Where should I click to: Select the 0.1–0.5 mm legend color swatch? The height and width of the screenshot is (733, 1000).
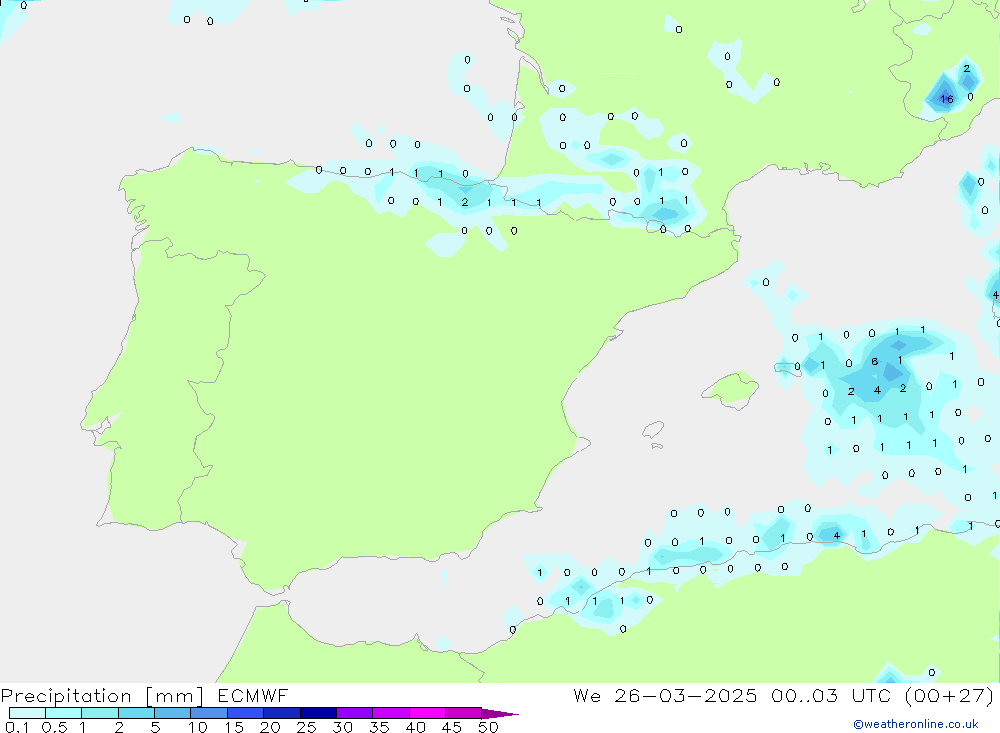pos(27,713)
